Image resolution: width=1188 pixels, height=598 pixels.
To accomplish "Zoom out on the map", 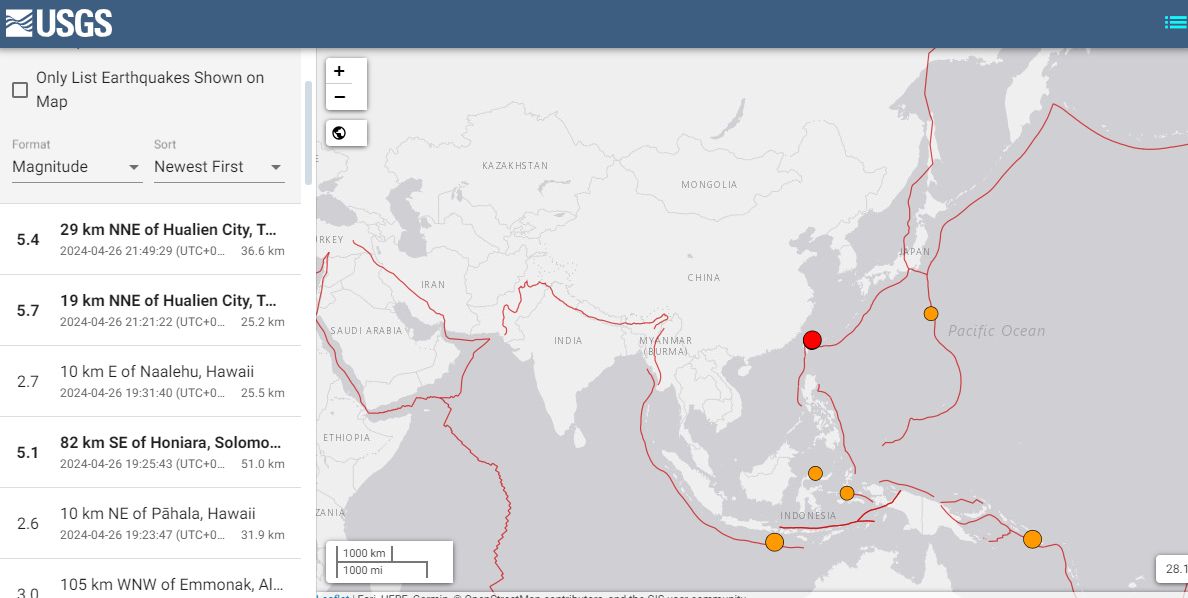I will (x=339, y=97).
